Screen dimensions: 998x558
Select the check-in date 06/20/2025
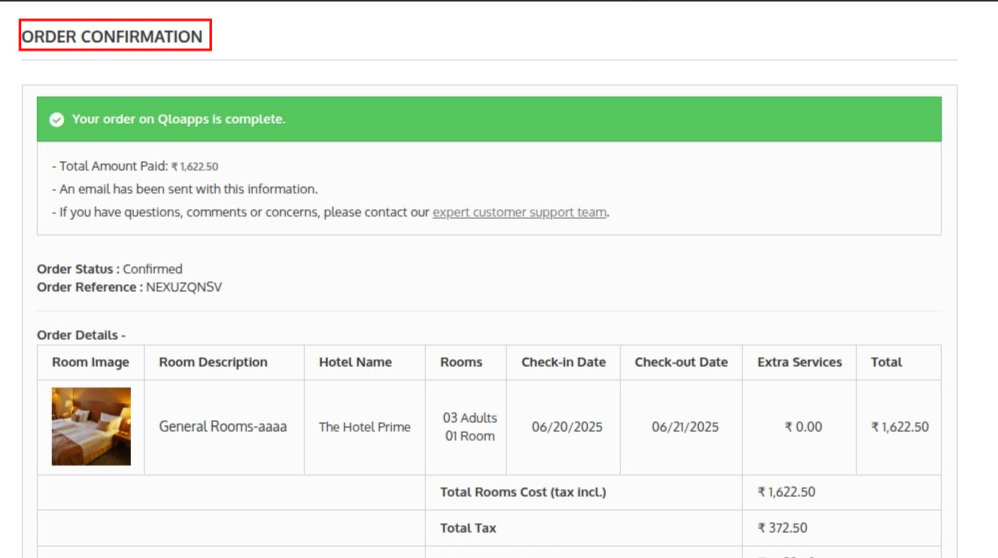567,428
